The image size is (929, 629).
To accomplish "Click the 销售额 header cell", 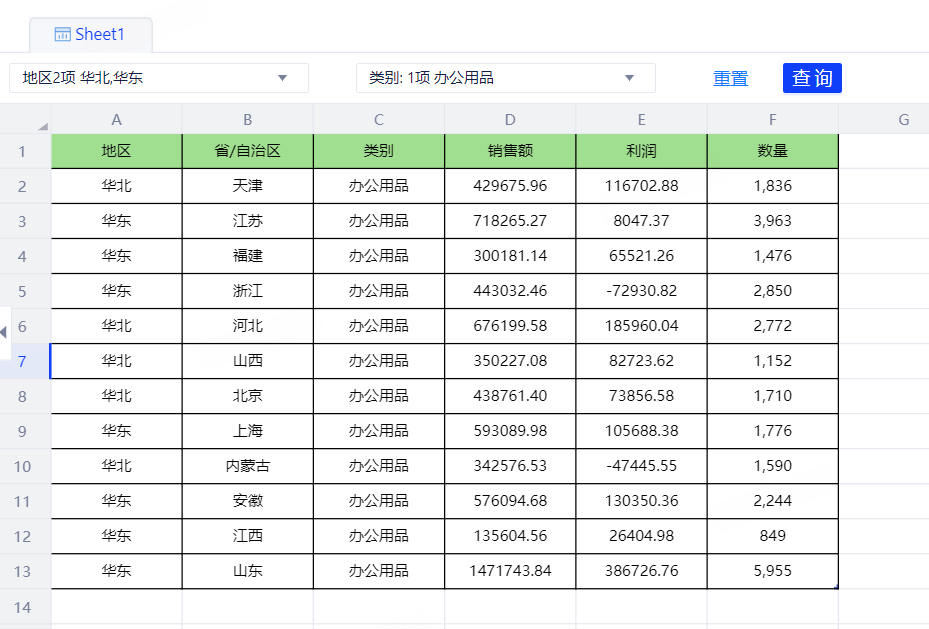I will click(510, 151).
